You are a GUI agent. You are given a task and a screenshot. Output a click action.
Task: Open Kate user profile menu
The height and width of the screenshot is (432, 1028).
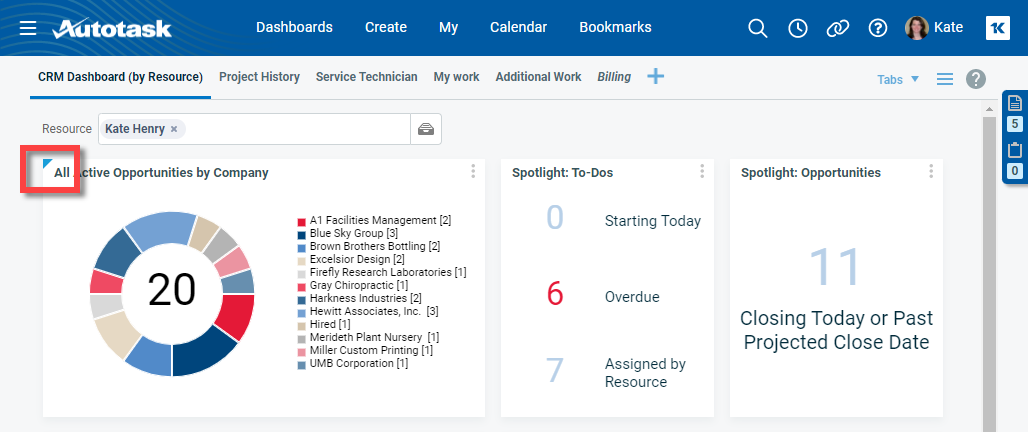pos(935,28)
